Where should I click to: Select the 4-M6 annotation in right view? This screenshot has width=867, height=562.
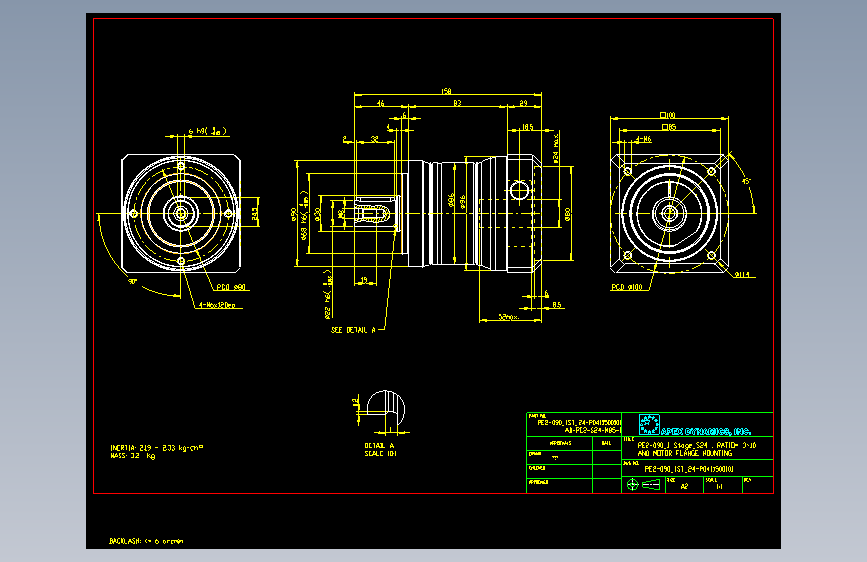pyautogui.click(x=644, y=139)
